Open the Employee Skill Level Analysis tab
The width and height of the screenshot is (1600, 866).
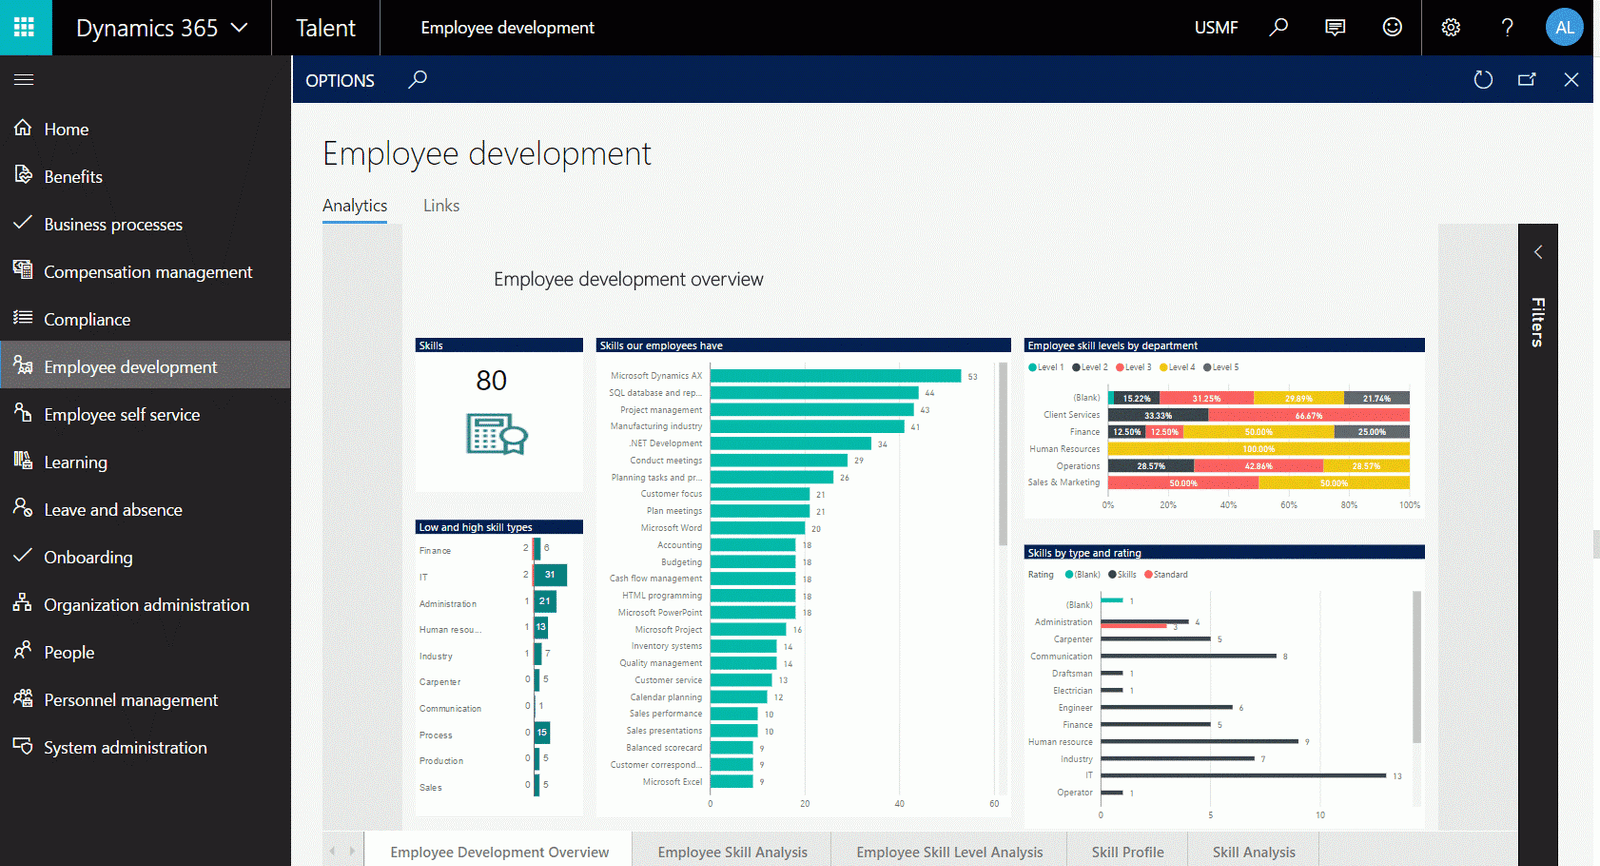949,852
